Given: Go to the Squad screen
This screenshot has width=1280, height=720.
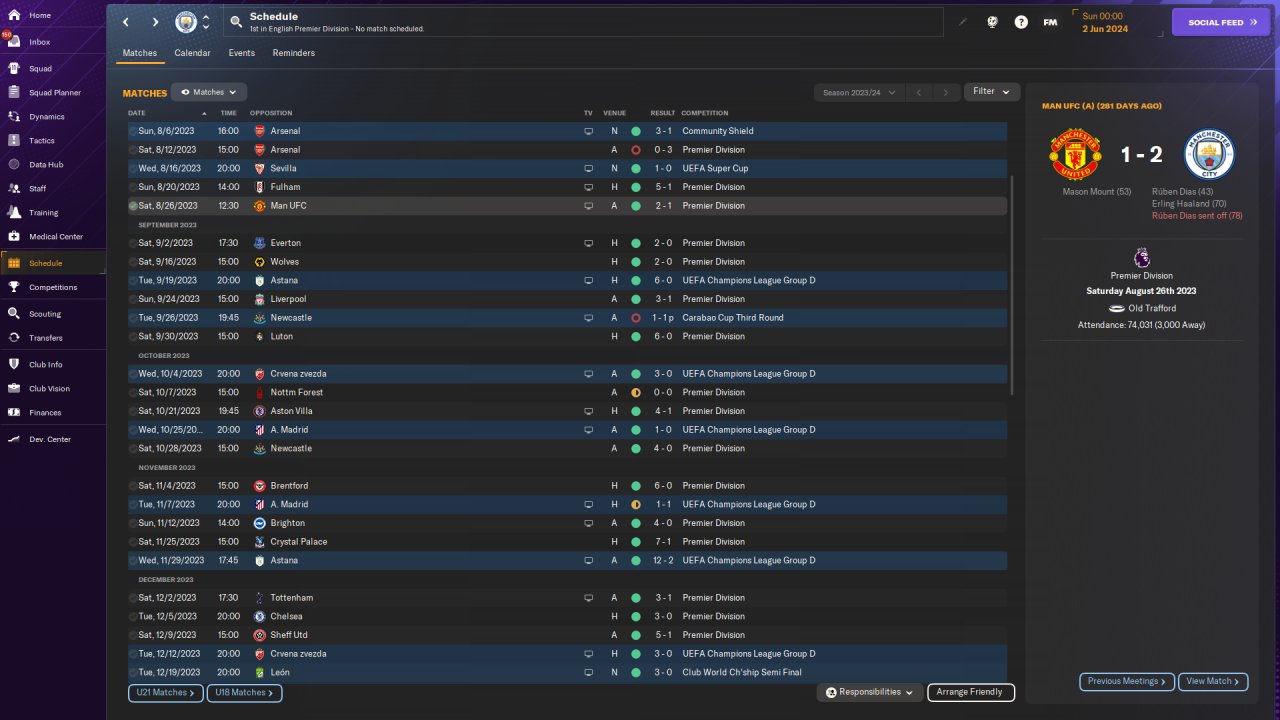Looking at the screenshot, I should tap(40, 69).
